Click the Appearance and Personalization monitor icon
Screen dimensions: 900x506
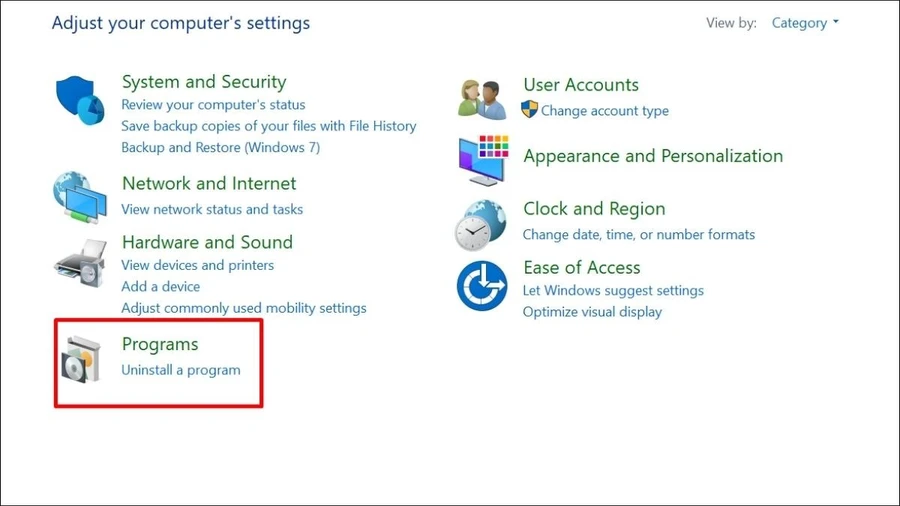pyautogui.click(x=483, y=161)
